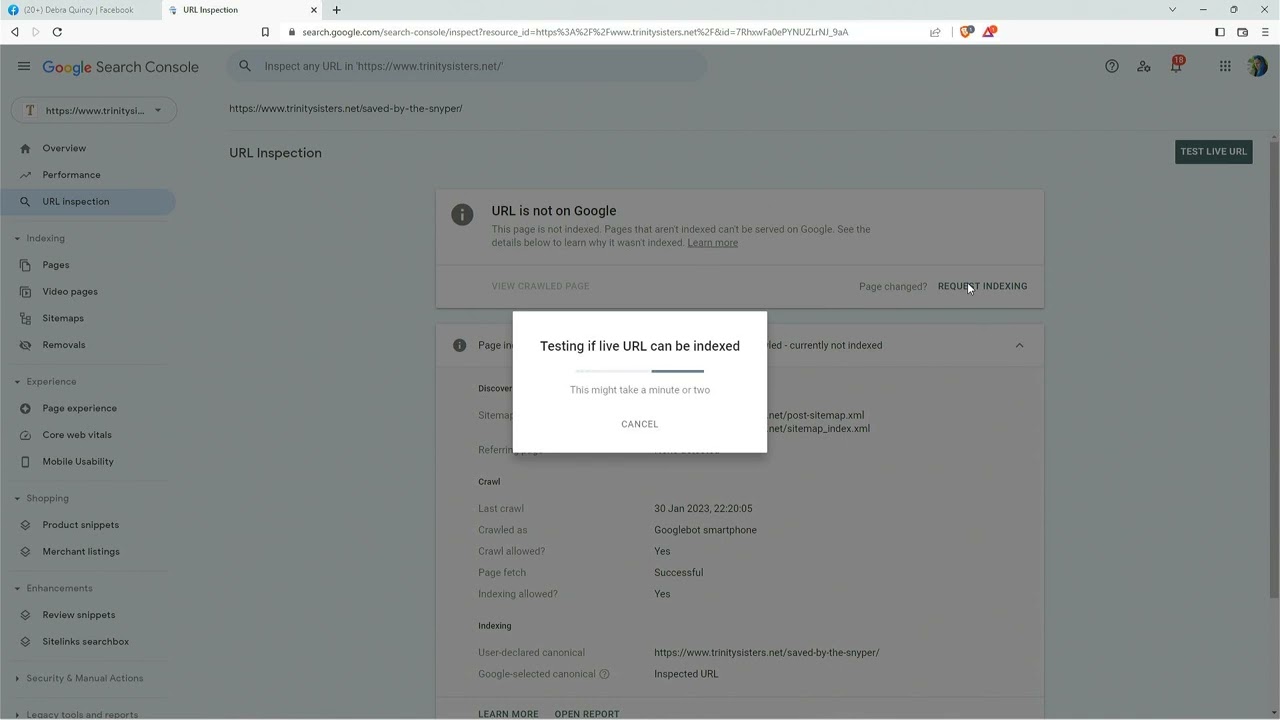Open the Google account avatar

tap(1257, 66)
